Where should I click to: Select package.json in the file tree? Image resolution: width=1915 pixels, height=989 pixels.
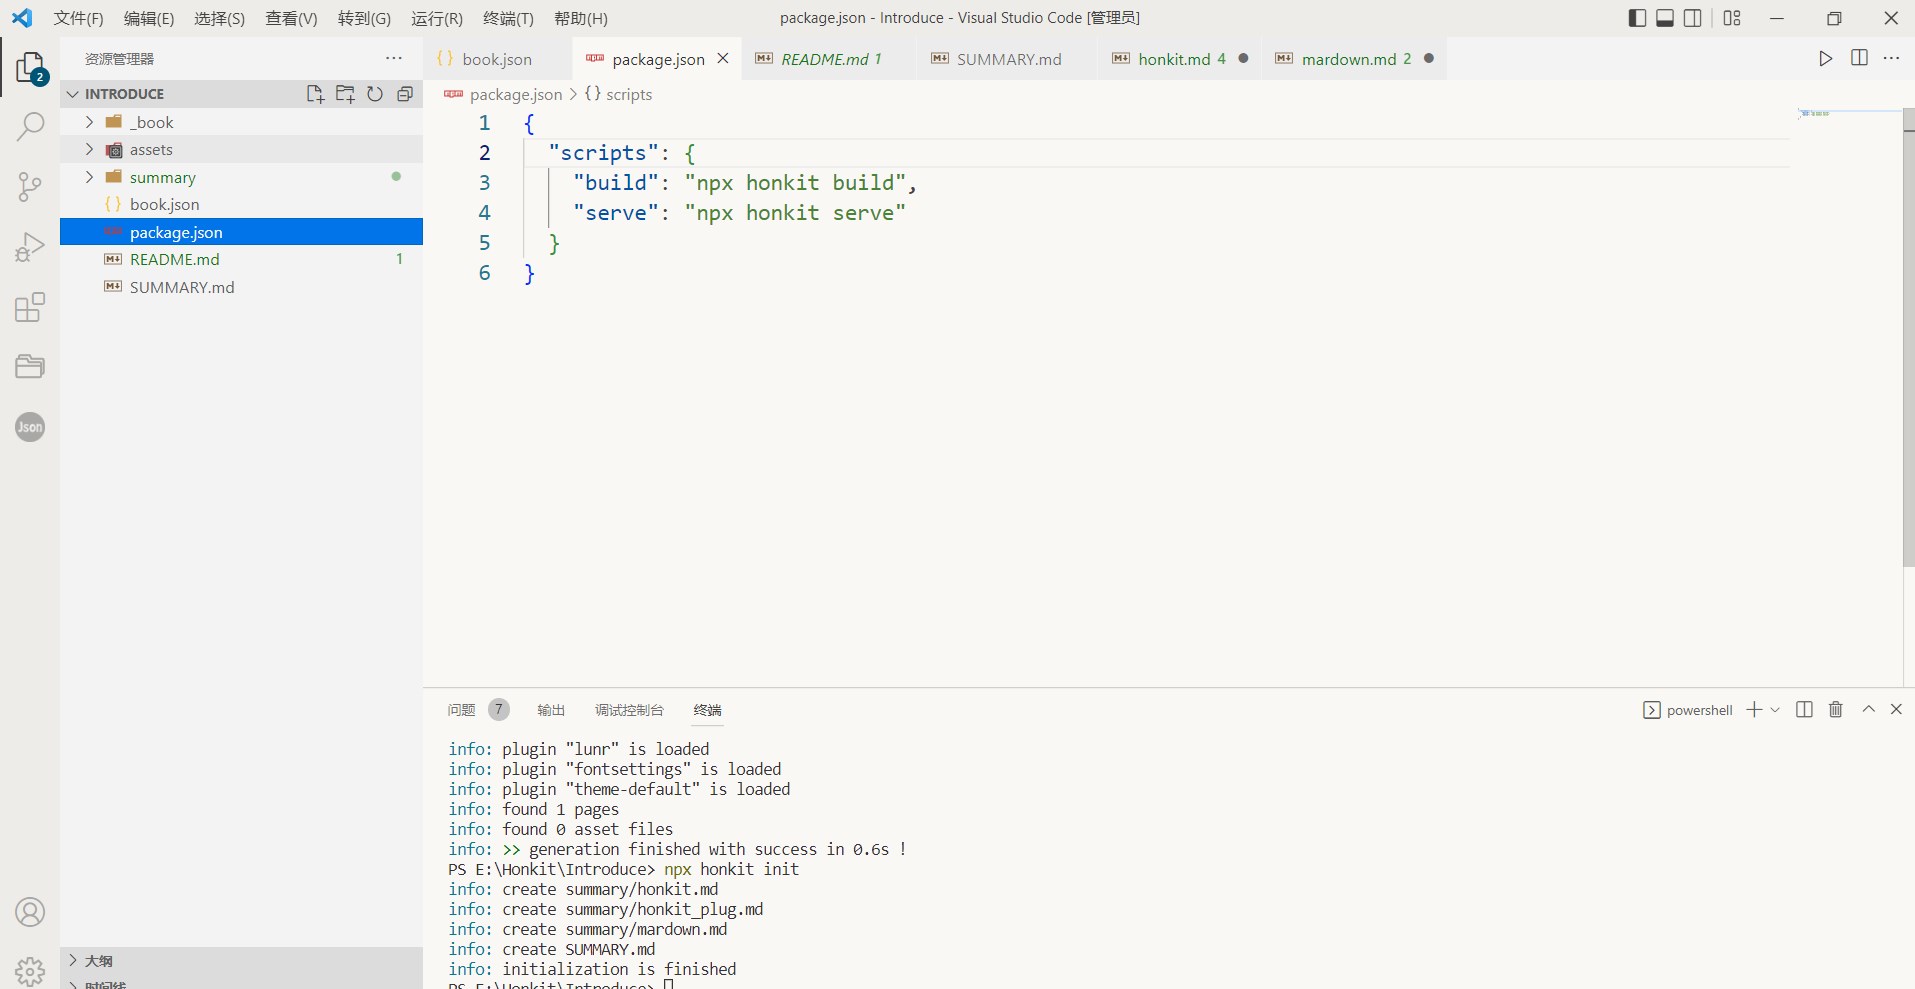241,232
